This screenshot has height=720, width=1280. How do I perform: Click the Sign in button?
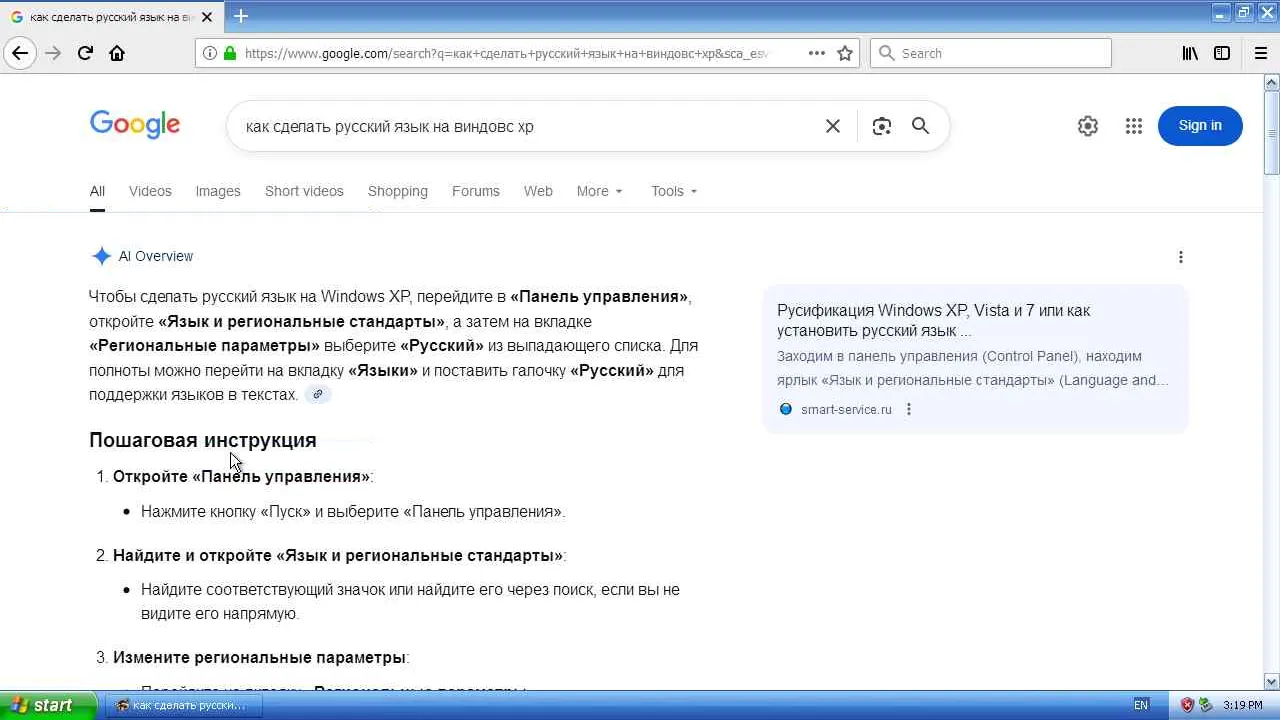[1200, 125]
